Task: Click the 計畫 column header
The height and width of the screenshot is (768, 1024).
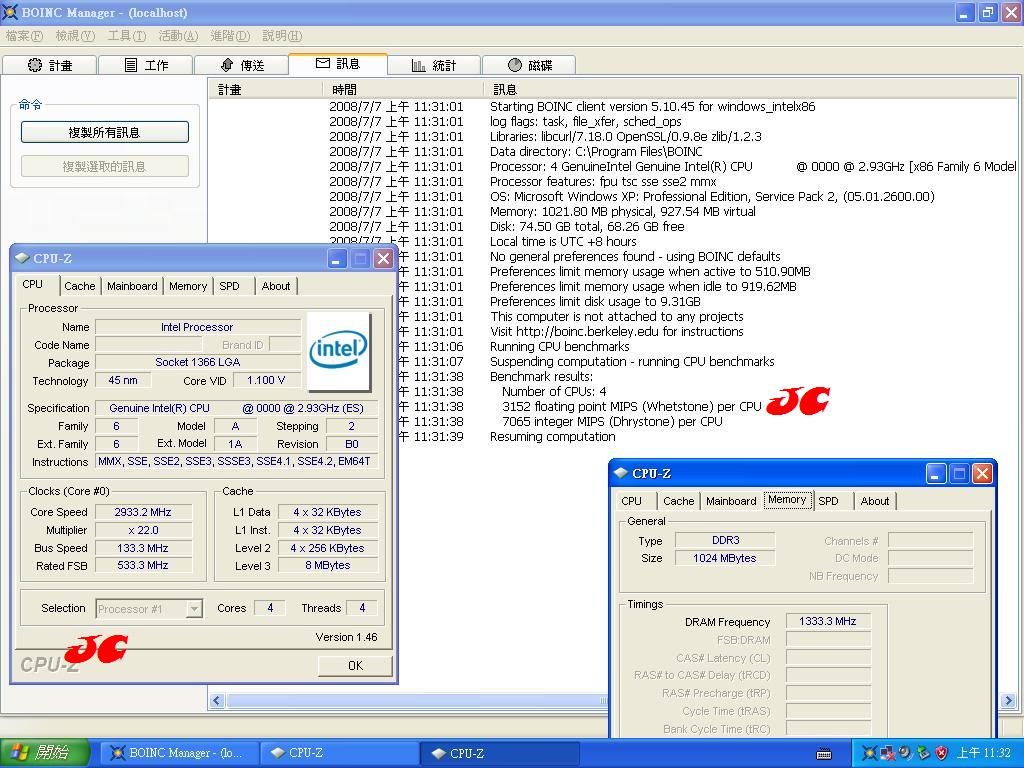Action: [265, 89]
